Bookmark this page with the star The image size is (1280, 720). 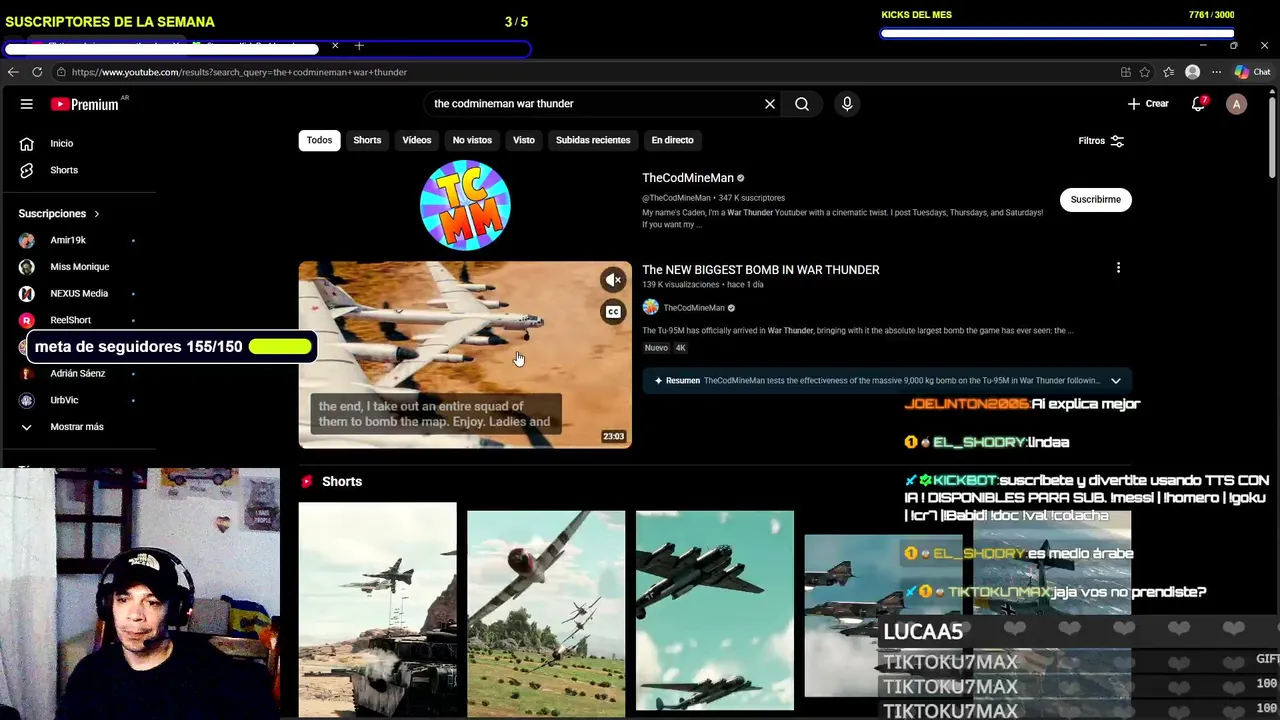pos(1145,72)
